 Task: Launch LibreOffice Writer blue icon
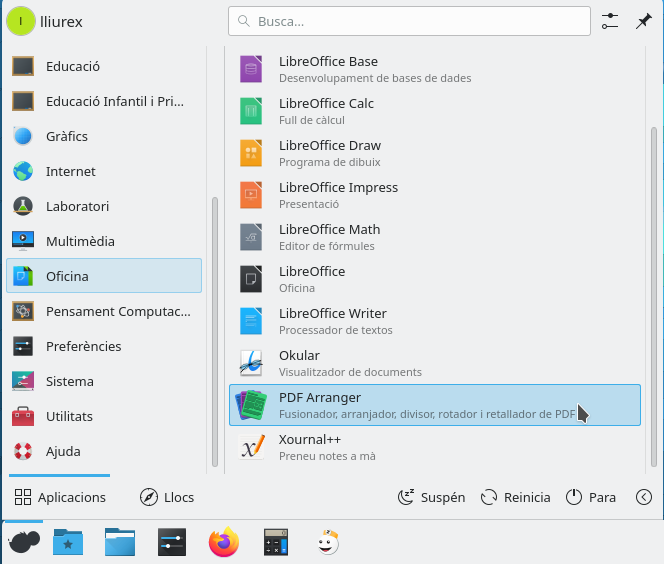[251, 321]
